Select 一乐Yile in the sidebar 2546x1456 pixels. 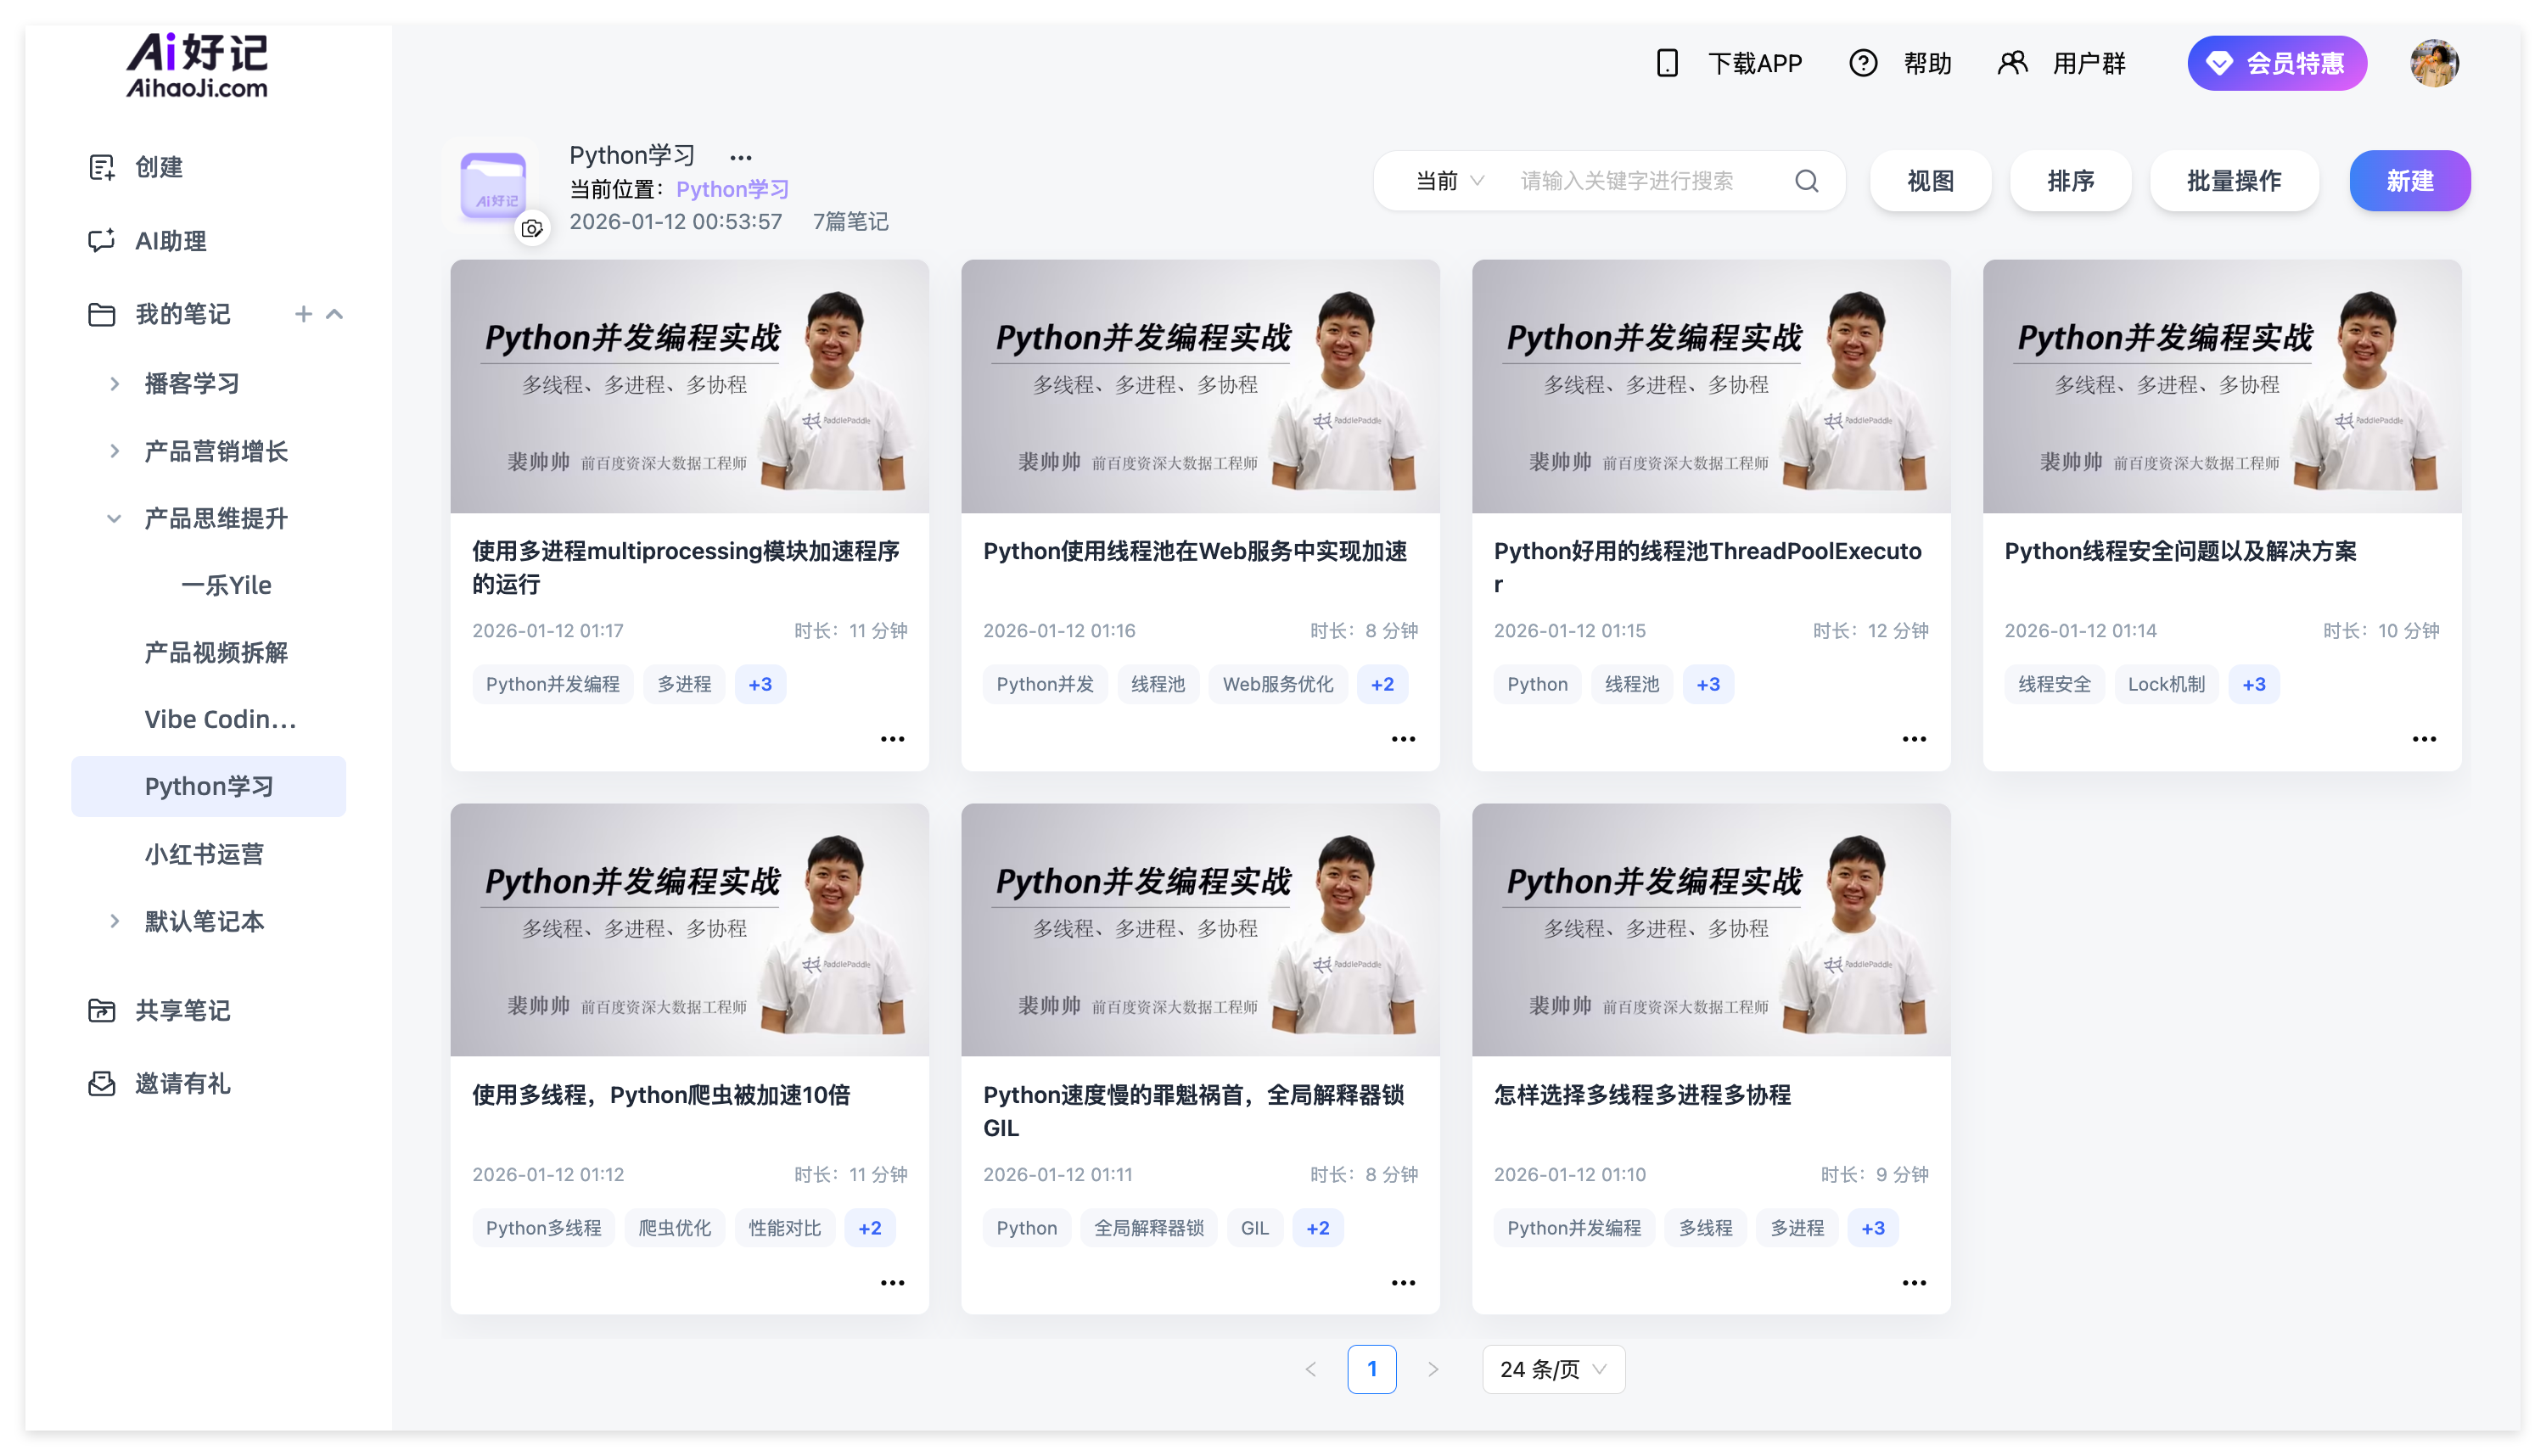(x=226, y=585)
